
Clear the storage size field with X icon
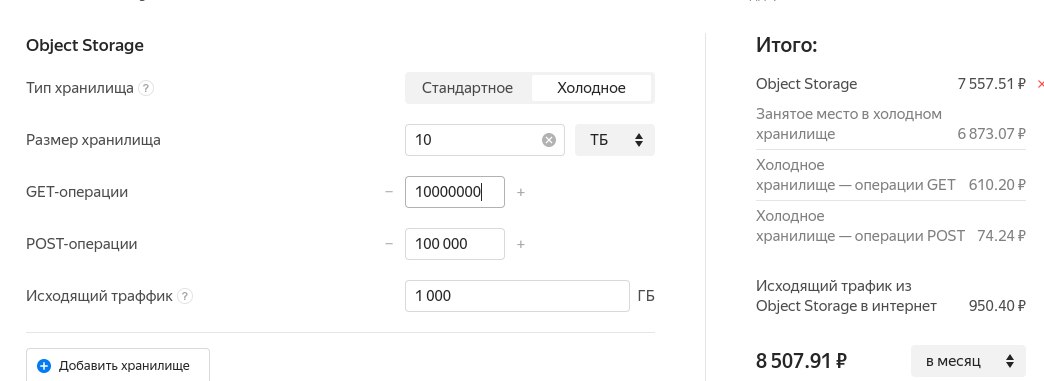549,140
